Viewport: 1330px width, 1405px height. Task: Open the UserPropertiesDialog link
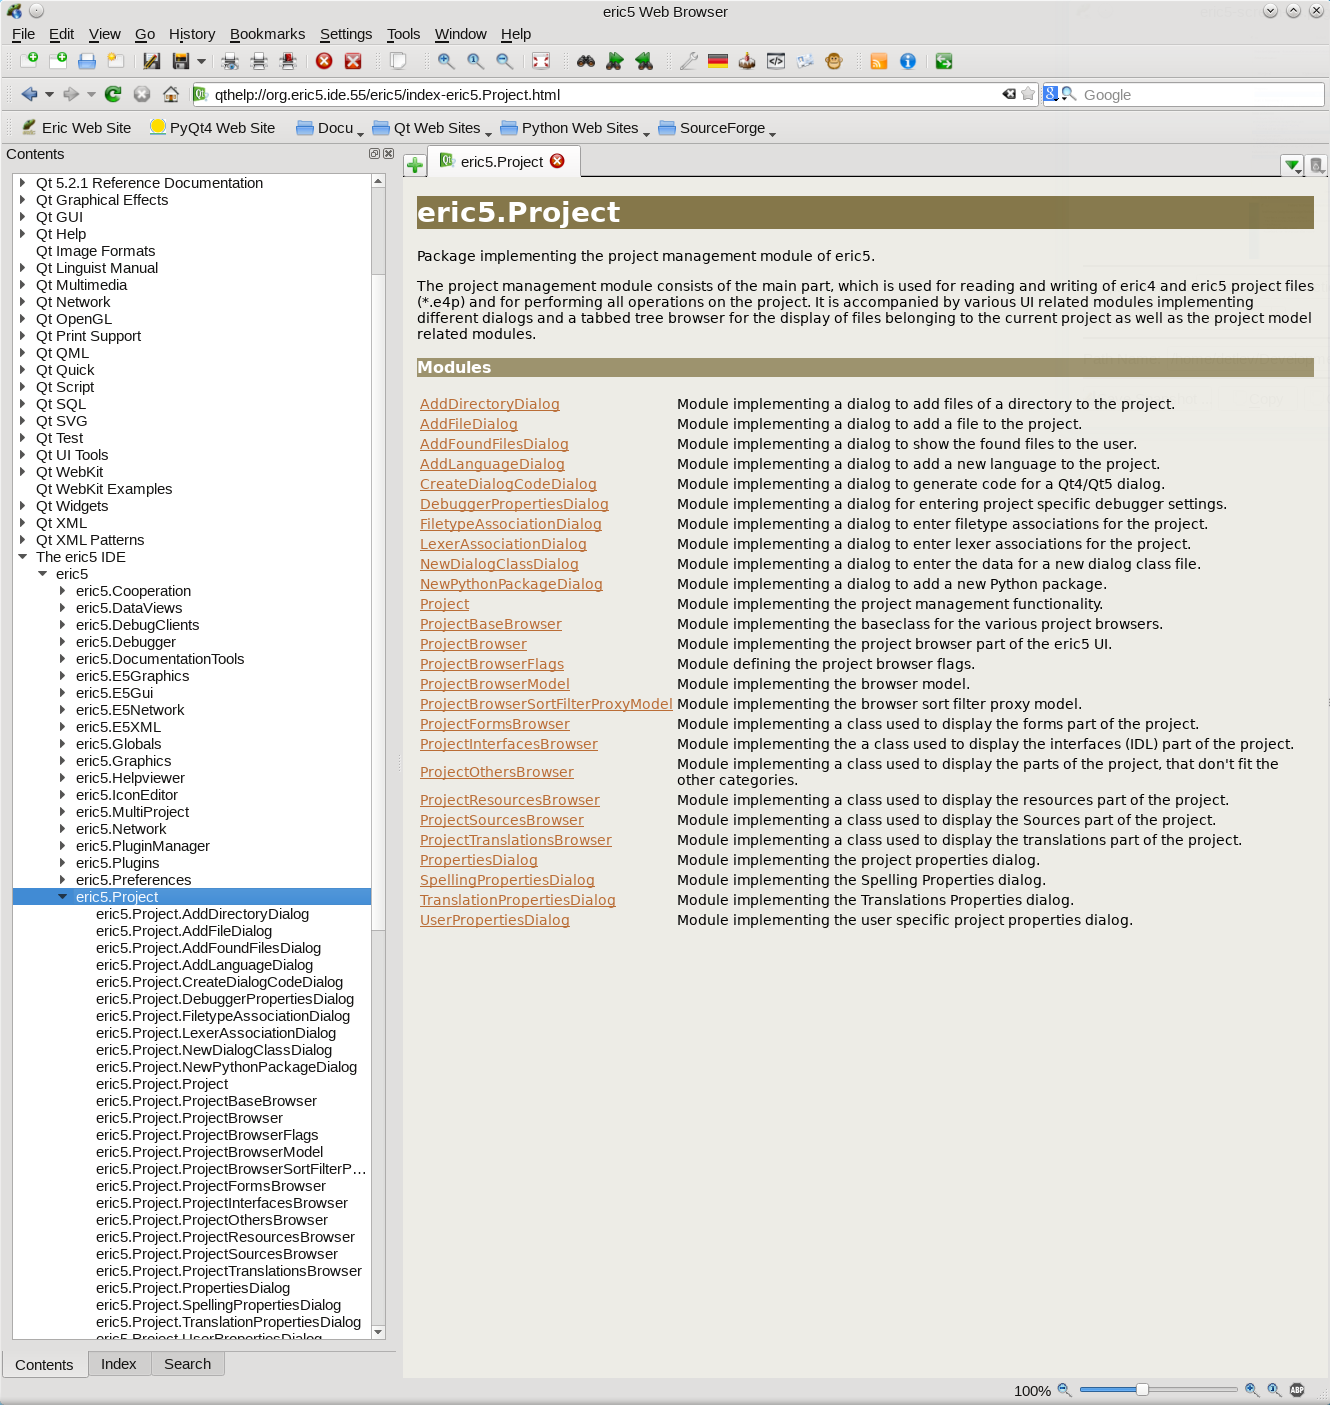pyautogui.click(x=495, y=920)
